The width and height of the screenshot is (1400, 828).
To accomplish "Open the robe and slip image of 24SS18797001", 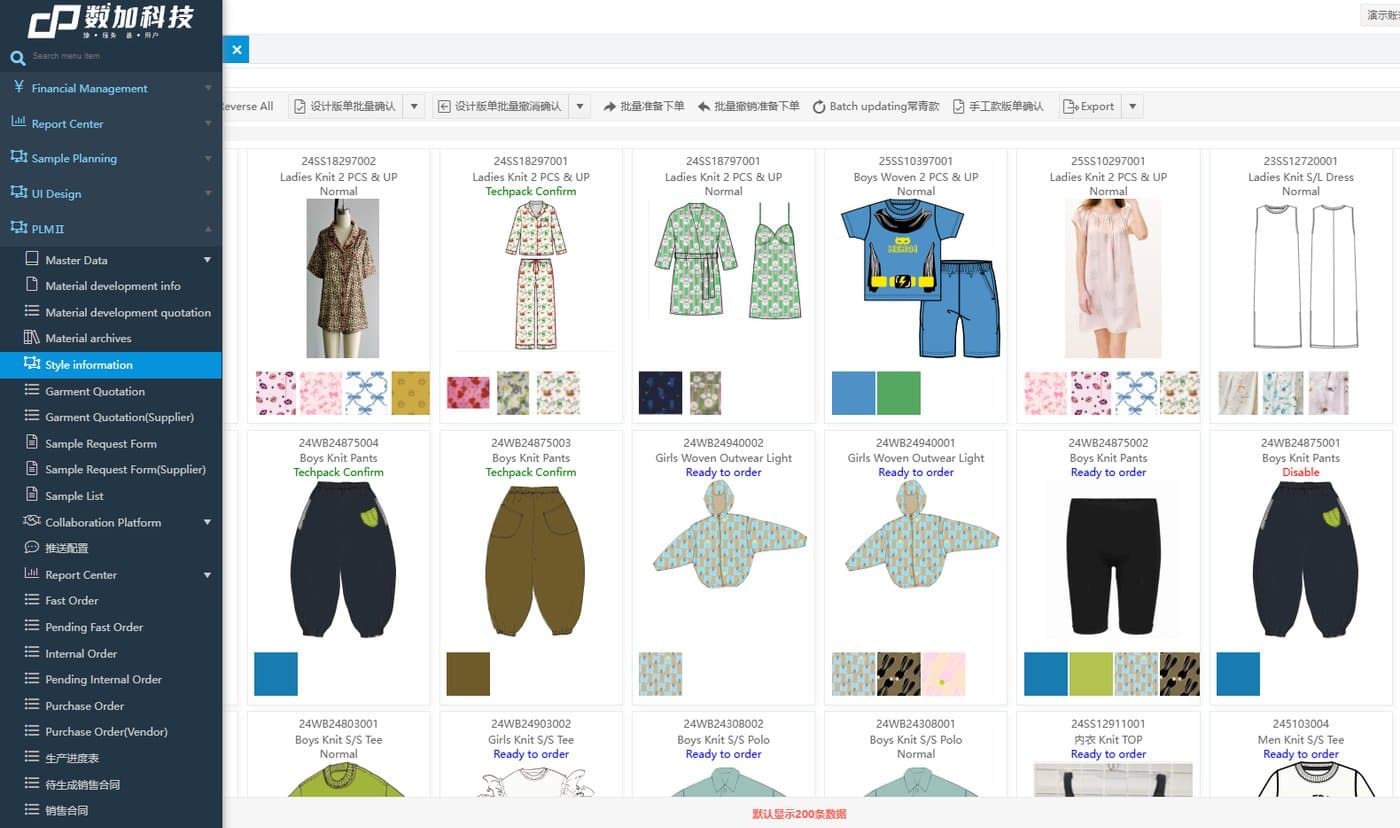I will pos(728,262).
